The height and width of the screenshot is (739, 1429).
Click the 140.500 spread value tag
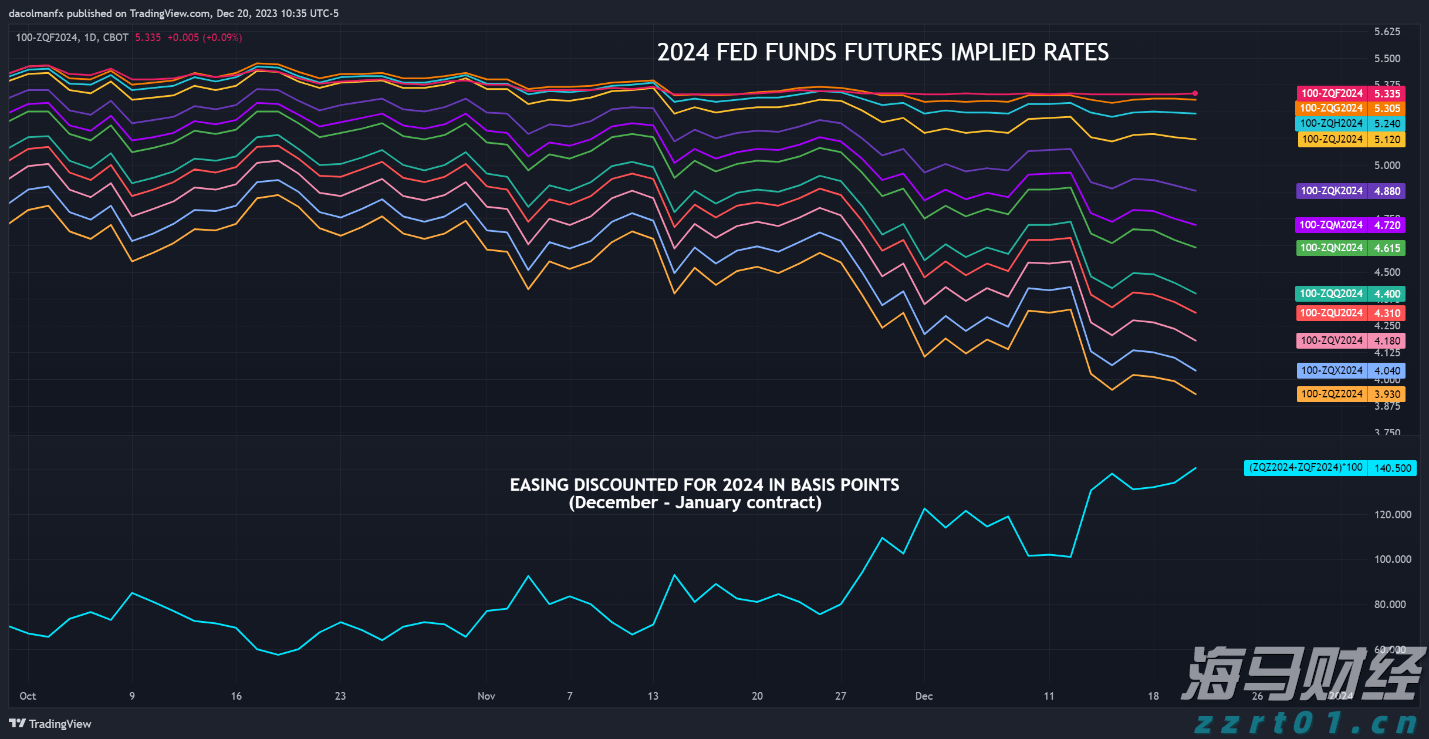(1392, 467)
